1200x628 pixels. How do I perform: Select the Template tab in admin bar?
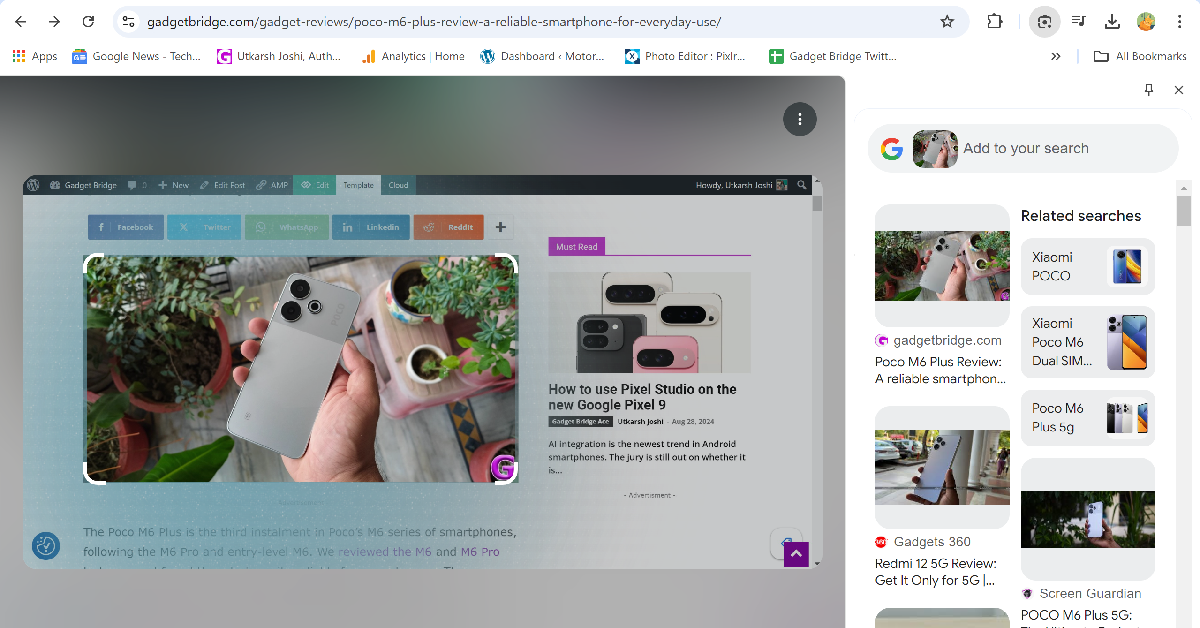[x=358, y=185]
